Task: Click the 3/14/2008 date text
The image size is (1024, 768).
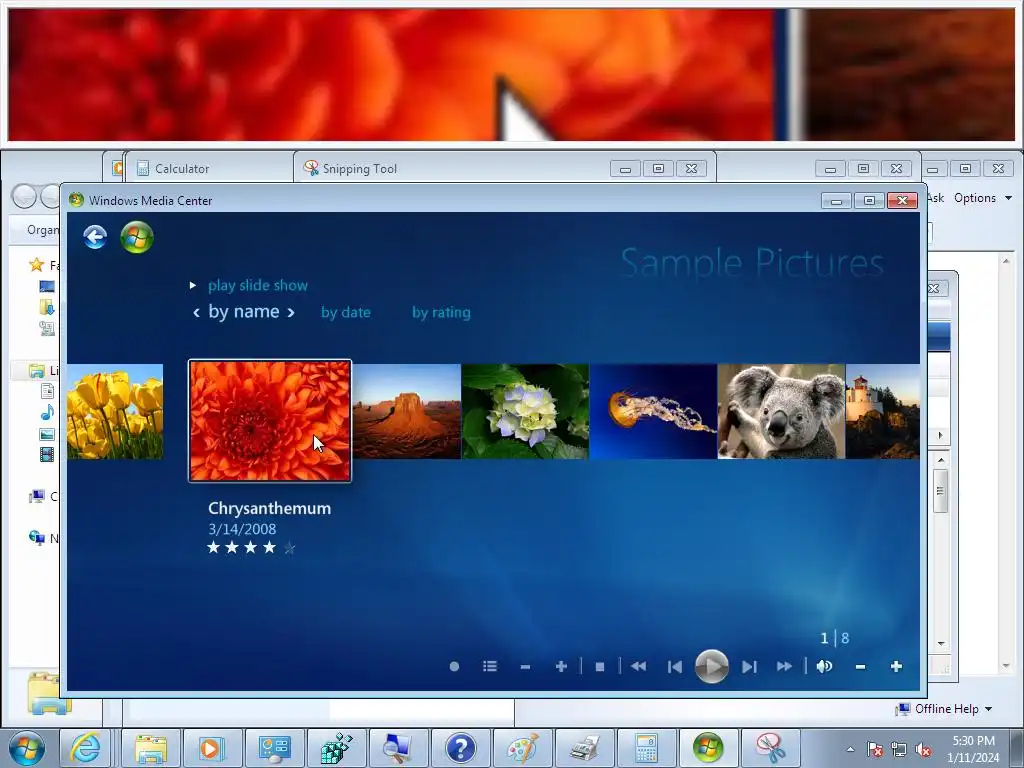Action: tap(242, 529)
